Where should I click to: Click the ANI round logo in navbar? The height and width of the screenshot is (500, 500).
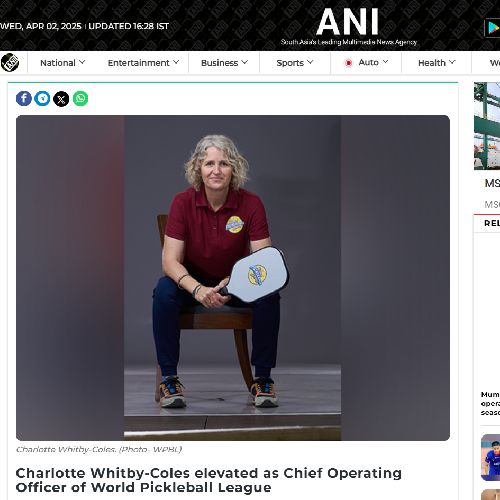10,62
